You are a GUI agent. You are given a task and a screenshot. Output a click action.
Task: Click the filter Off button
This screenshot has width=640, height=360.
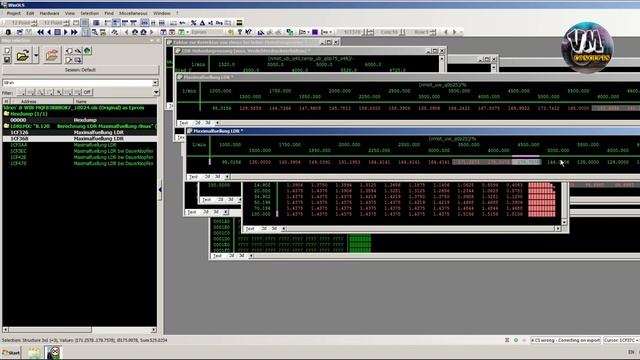pyautogui.click(x=87, y=92)
